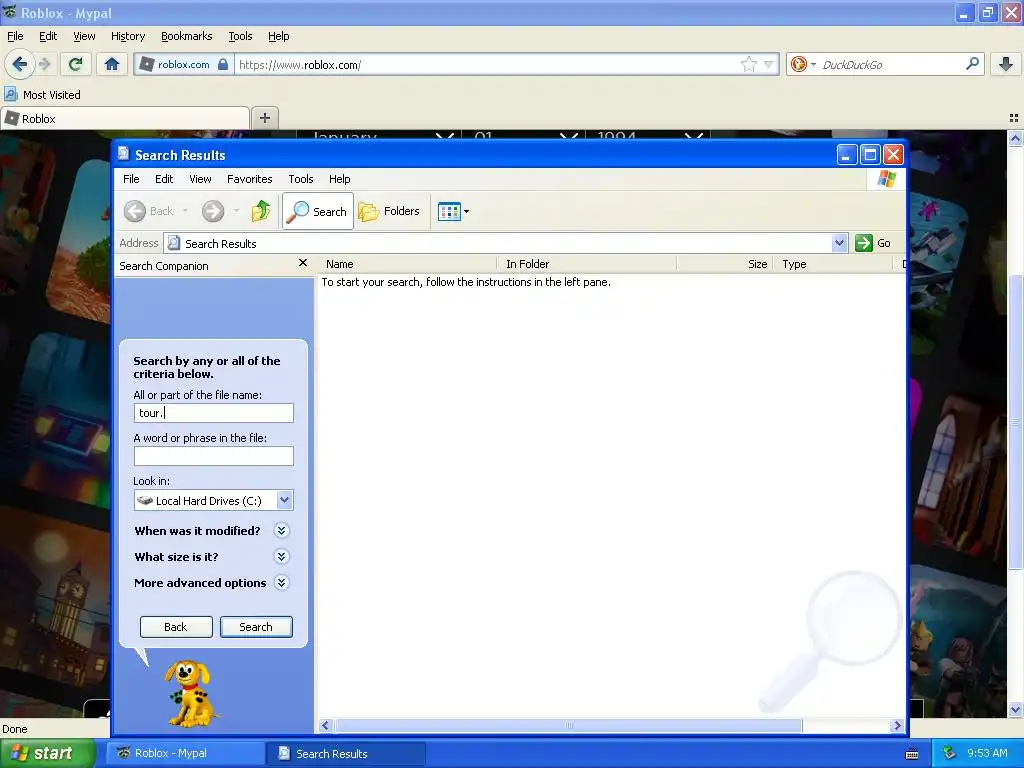
Task: Click the magnifier in DuckDuckGo search box
Action: coord(972,63)
